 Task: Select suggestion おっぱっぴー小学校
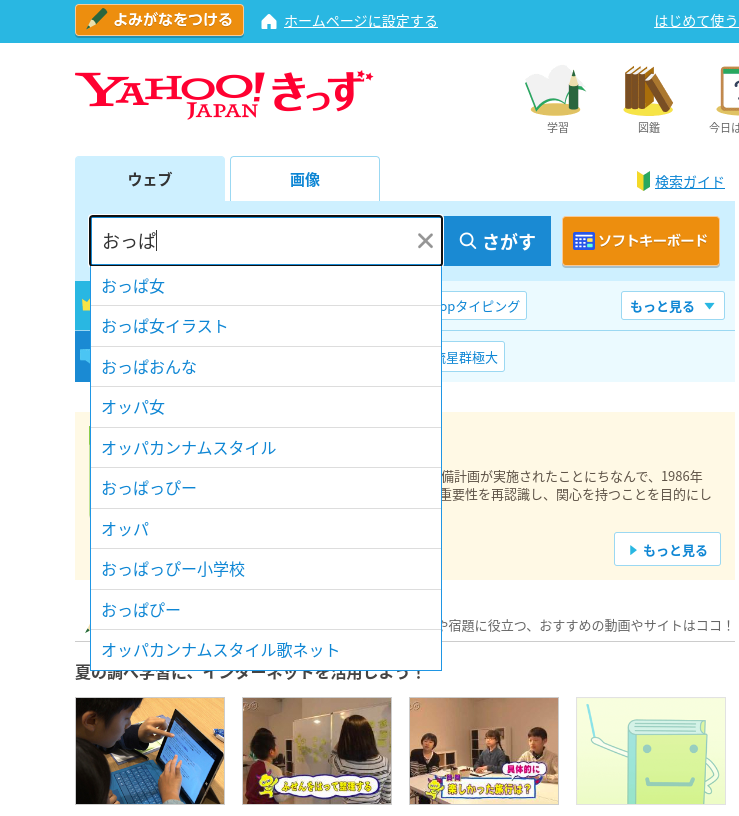click(266, 569)
